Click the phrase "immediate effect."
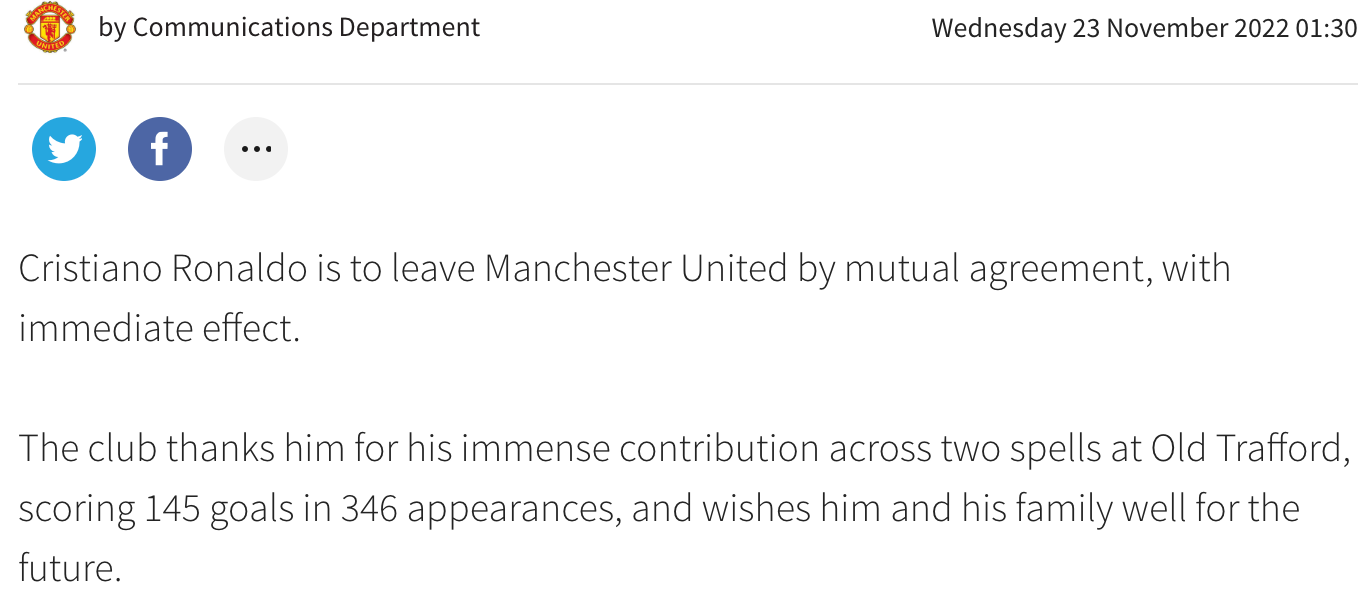Viewport: 1363px width, 604px height. (160, 328)
